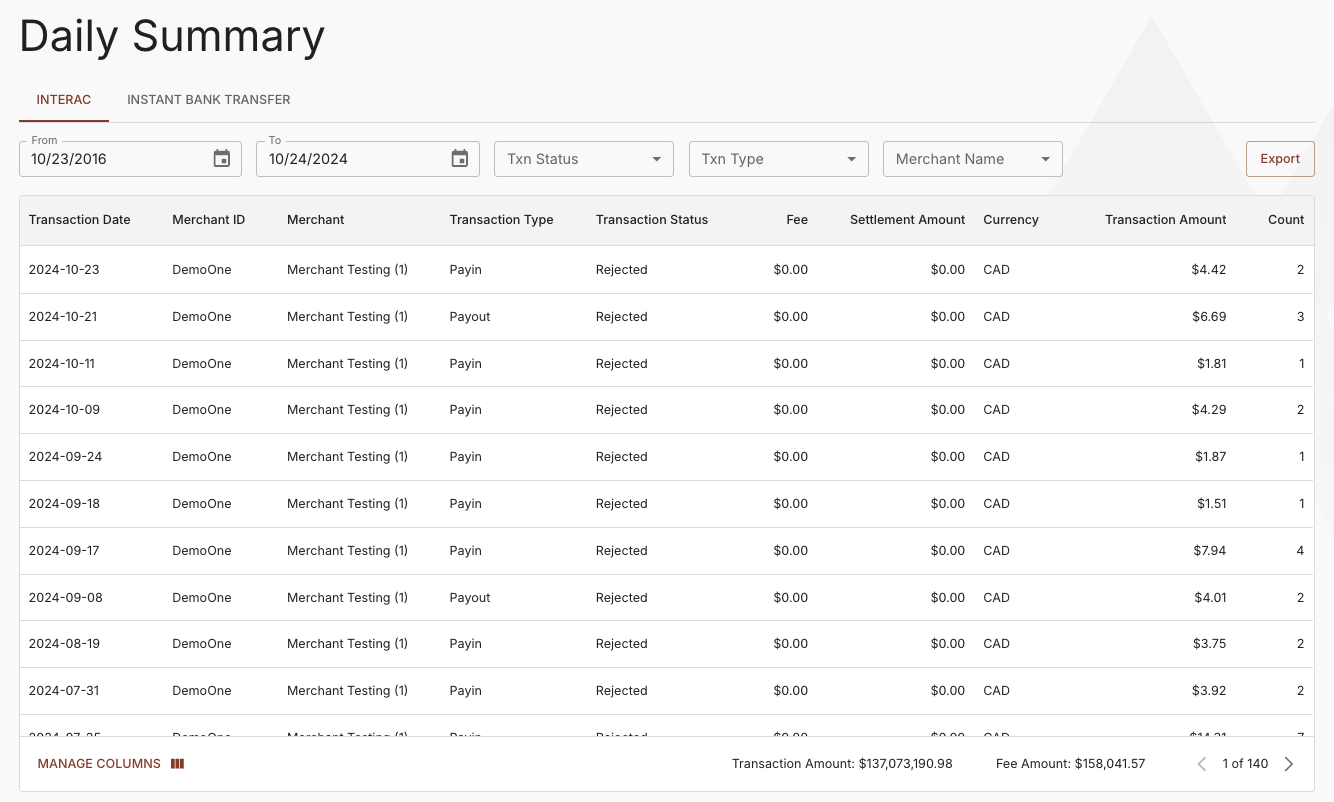Sort by the Transaction Date column header

pyautogui.click(x=79, y=219)
